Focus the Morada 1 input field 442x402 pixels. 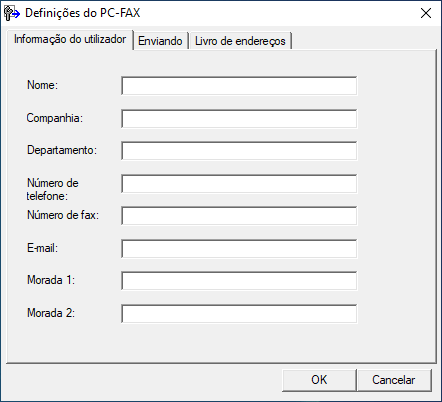tap(239, 281)
